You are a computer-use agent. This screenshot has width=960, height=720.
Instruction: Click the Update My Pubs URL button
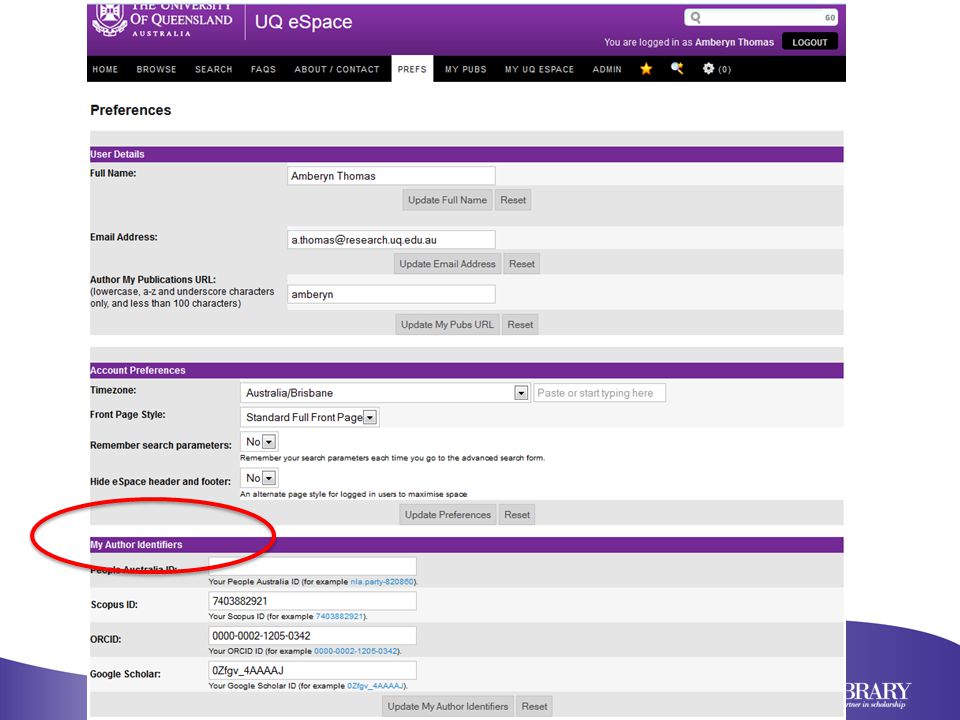[x=447, y=324]
